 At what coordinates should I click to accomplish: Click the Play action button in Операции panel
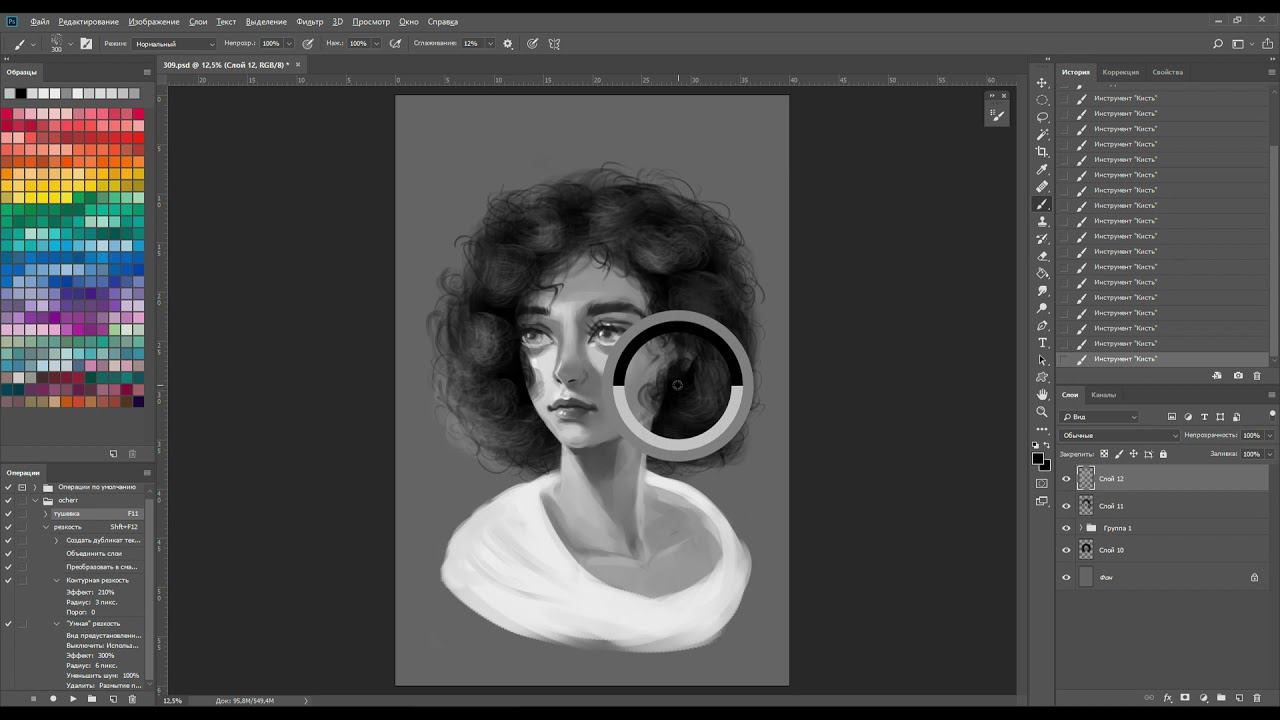(73, 699)
